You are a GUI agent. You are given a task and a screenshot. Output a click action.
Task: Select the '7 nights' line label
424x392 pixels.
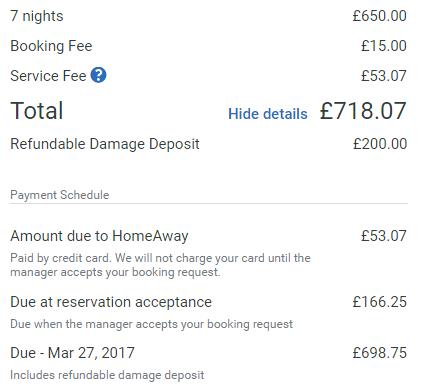click(x=37, y=16)
